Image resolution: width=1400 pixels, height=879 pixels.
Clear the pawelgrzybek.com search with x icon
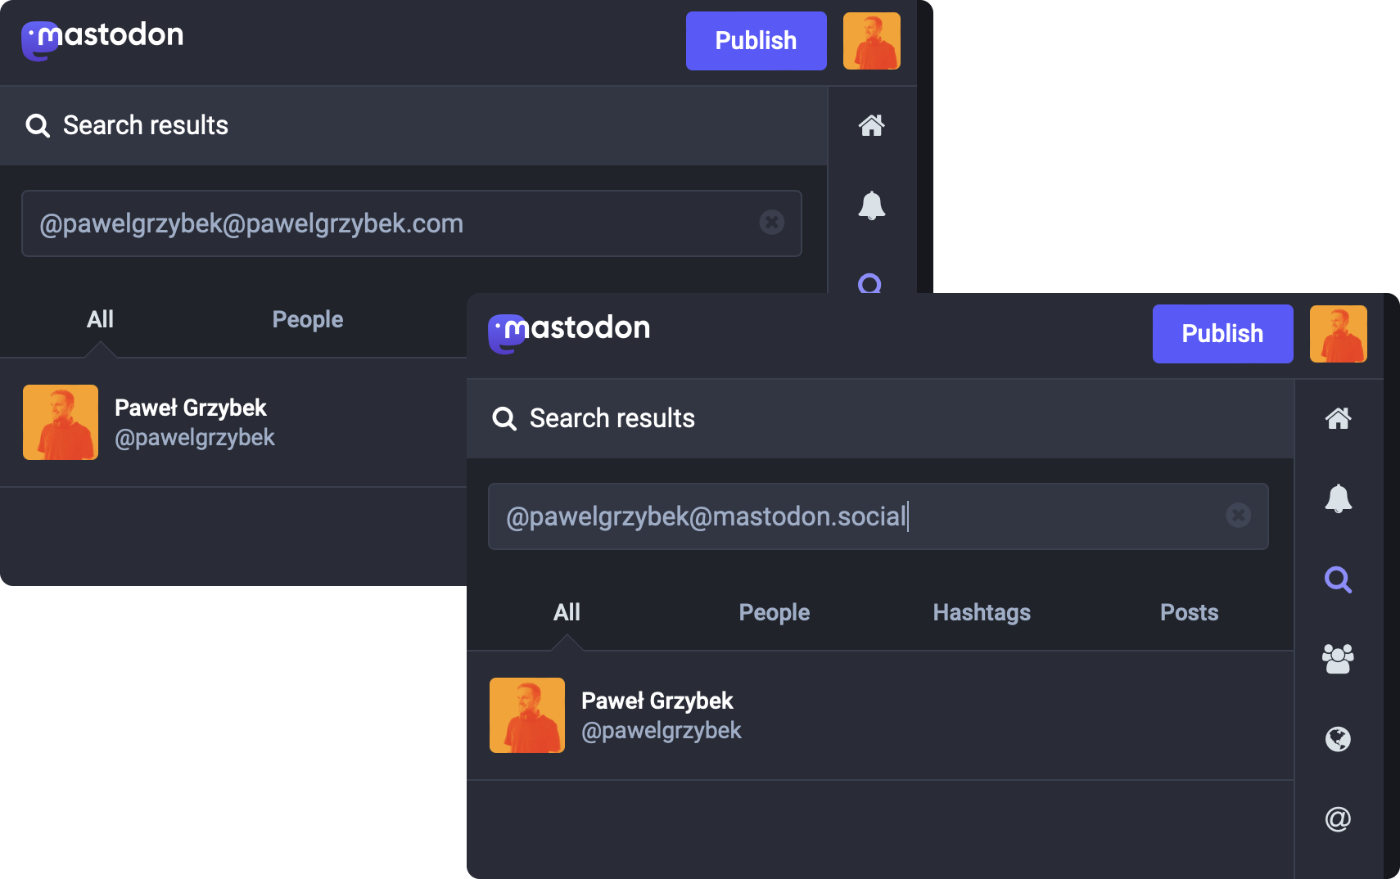[x=771, y=221]
